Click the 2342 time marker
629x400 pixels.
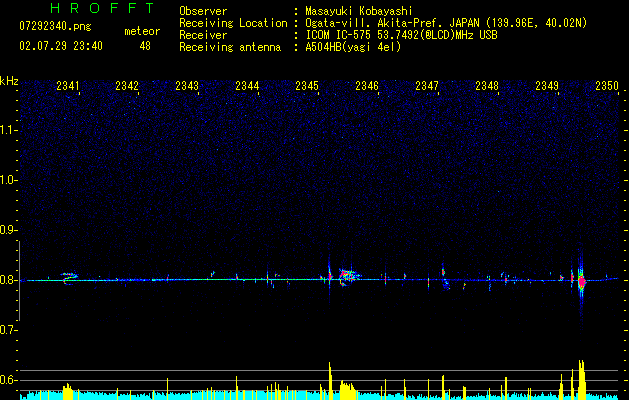(127, 86)
